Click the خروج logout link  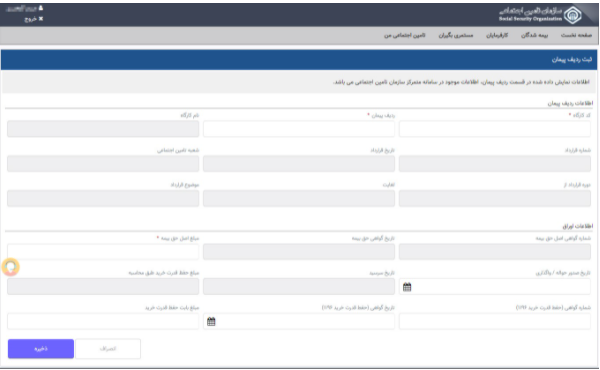(34, 19)
